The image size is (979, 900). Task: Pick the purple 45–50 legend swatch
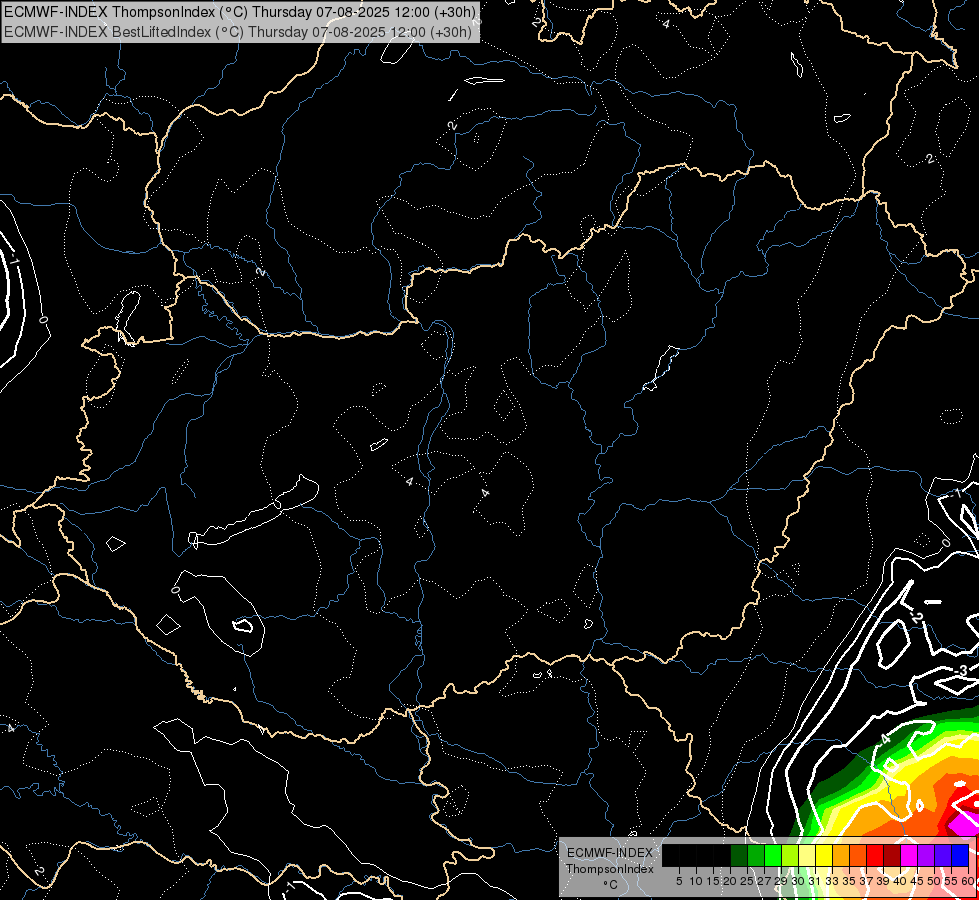[926, 856]
